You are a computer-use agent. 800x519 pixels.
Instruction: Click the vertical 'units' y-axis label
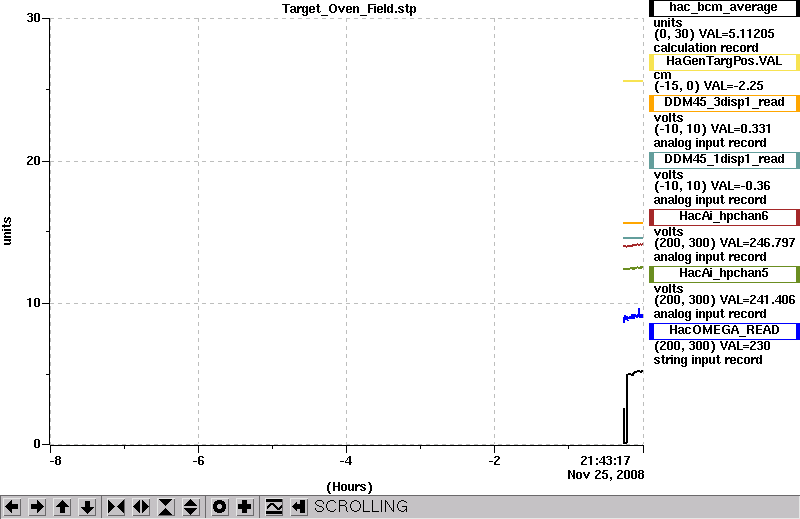click(x=7, y=231)
